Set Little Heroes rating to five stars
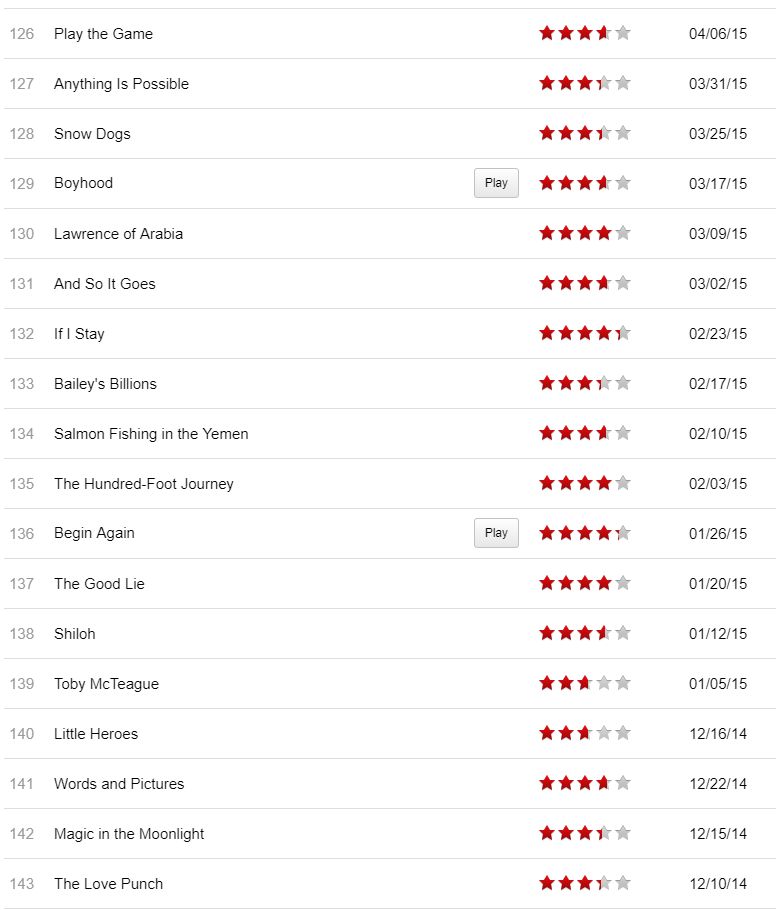The image size is (776, 910). tap(623, 733)
